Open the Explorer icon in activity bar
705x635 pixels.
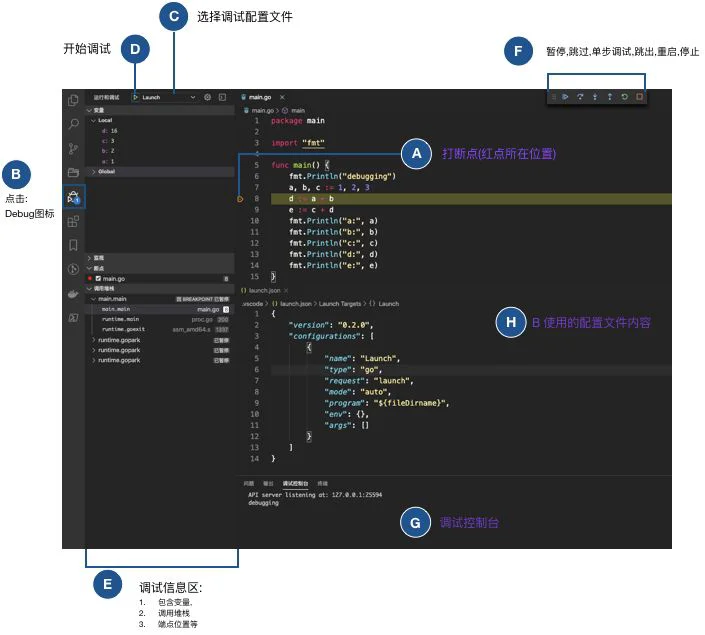tap(73, 100)
